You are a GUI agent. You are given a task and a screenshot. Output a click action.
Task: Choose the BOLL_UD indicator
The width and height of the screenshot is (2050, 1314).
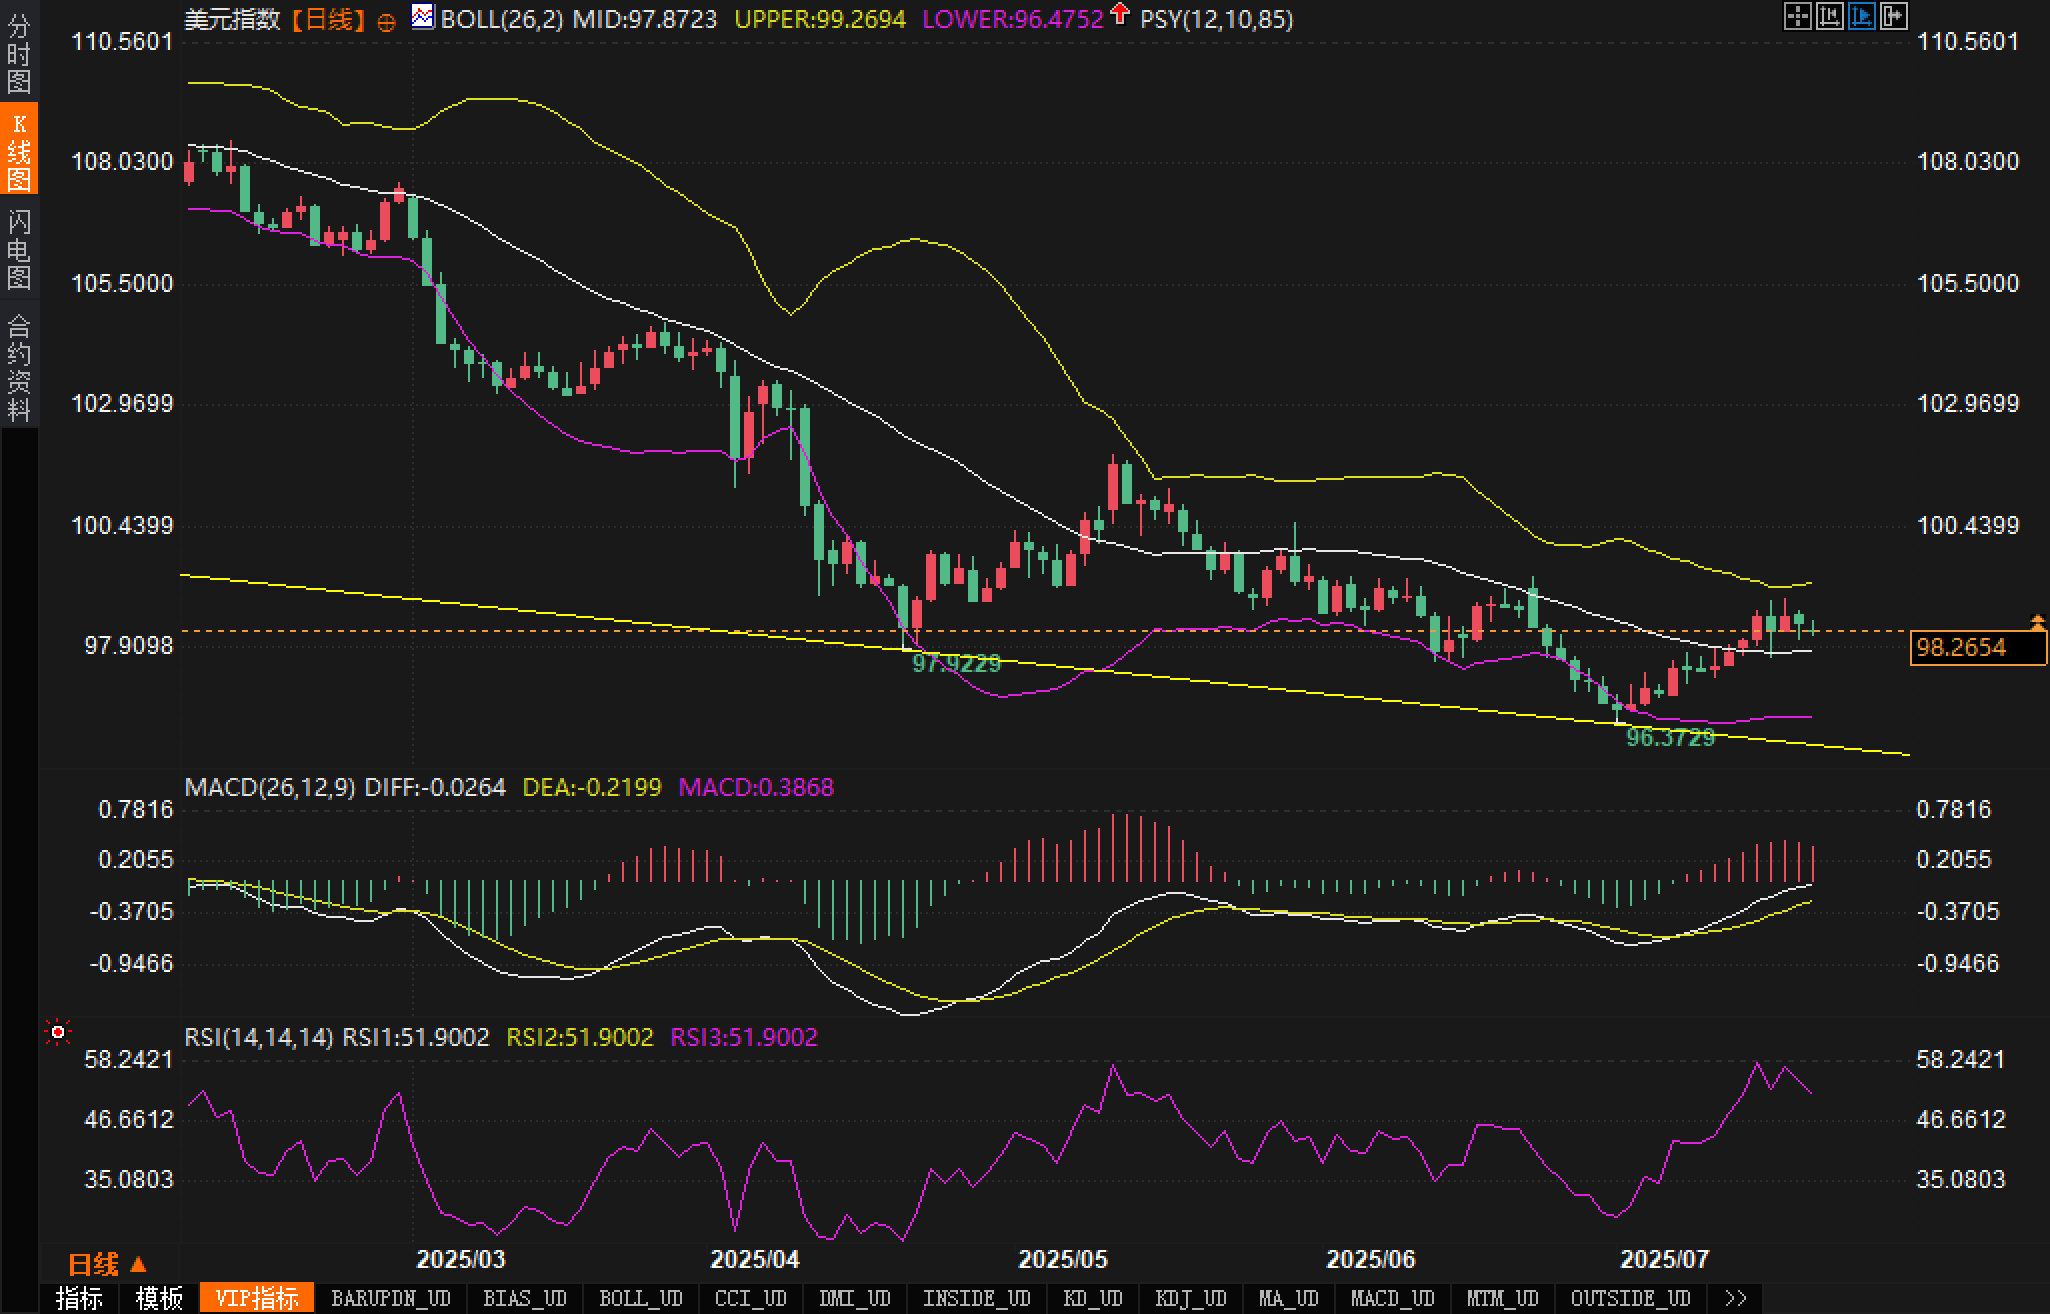click(x=640, y=1298)
